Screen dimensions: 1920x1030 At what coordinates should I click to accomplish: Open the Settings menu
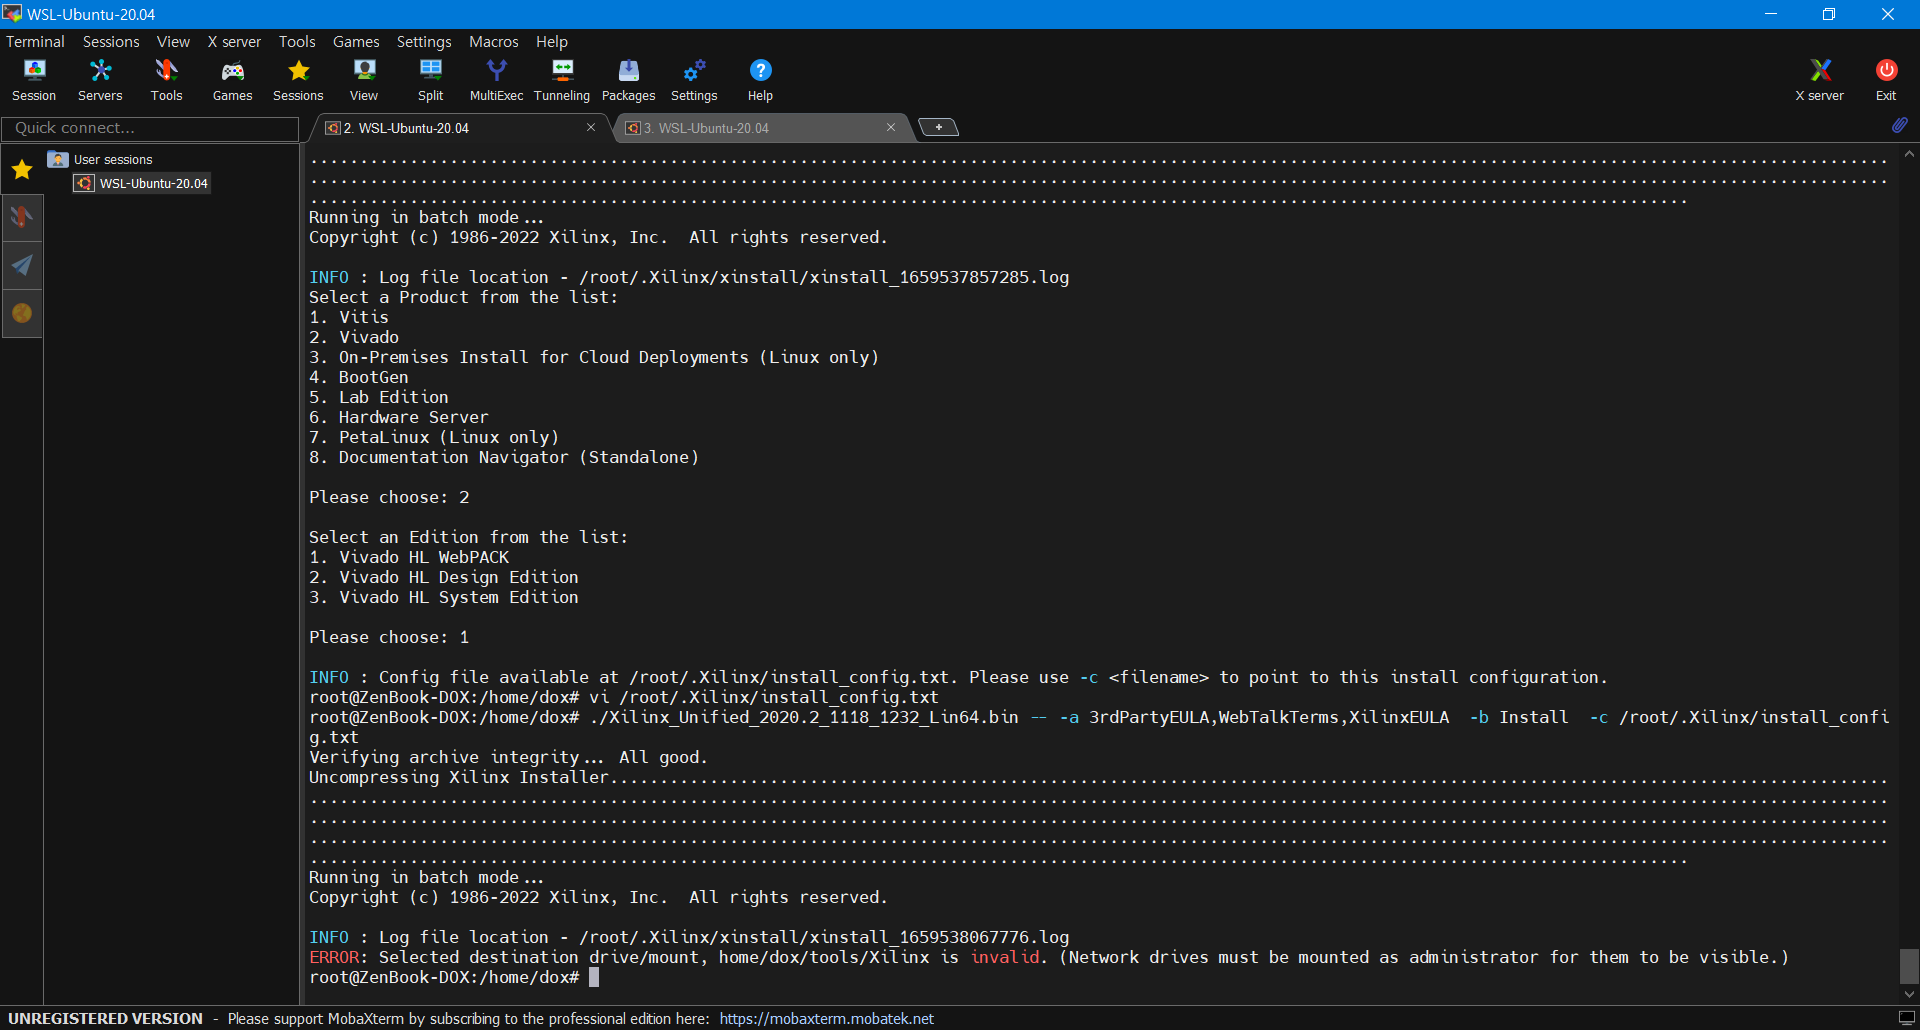[x=424, y=42]
